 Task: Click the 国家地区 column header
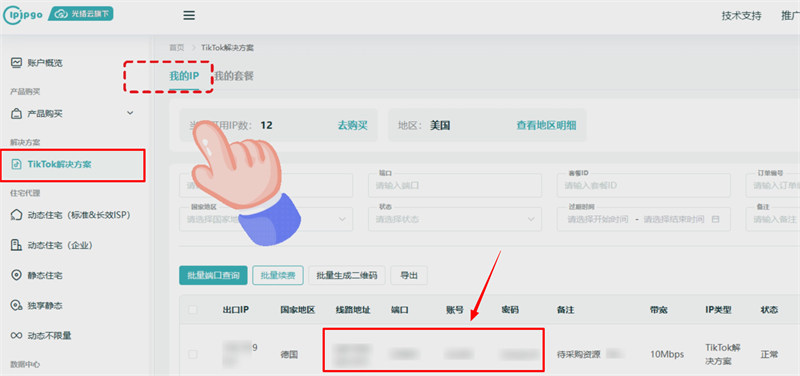(297, 310)
